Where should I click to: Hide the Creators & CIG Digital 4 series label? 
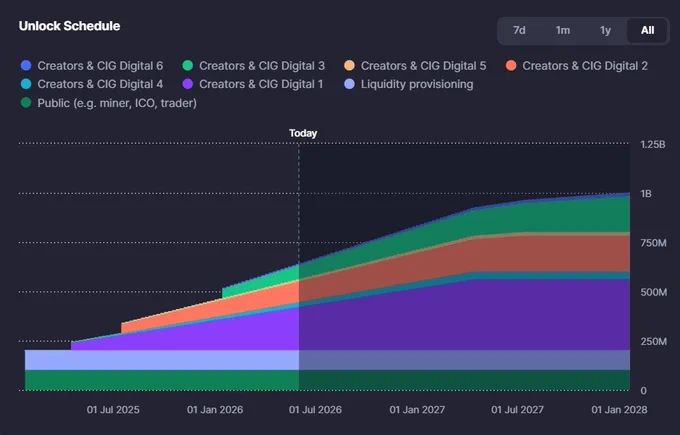tap(100, 84)
